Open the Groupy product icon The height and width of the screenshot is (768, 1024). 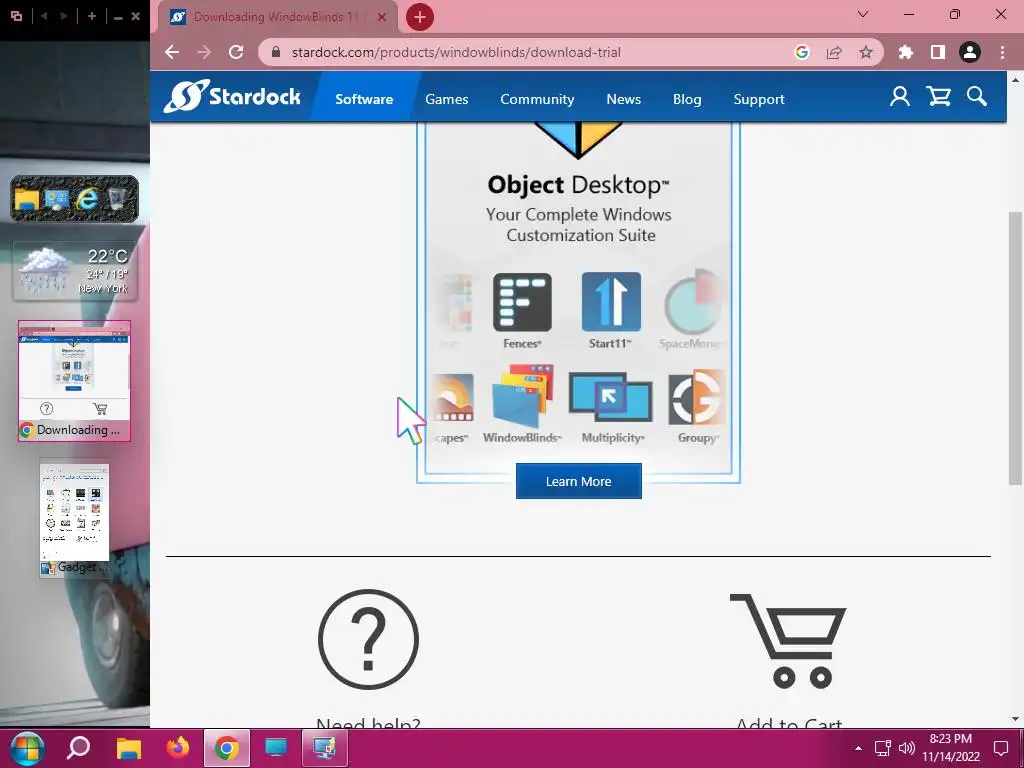coord(697,396)
